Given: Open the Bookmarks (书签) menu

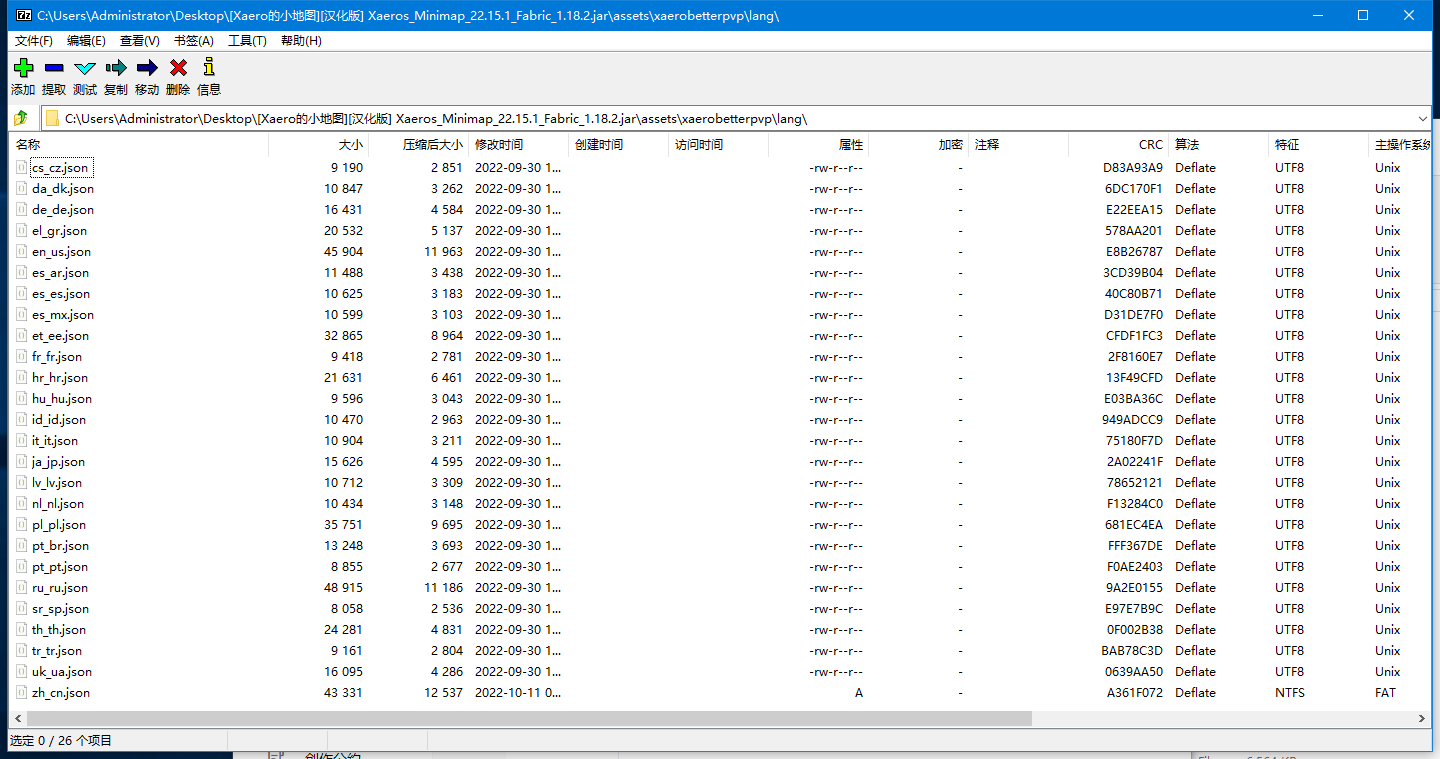Looking at the screenshot, I should point(194,41).
